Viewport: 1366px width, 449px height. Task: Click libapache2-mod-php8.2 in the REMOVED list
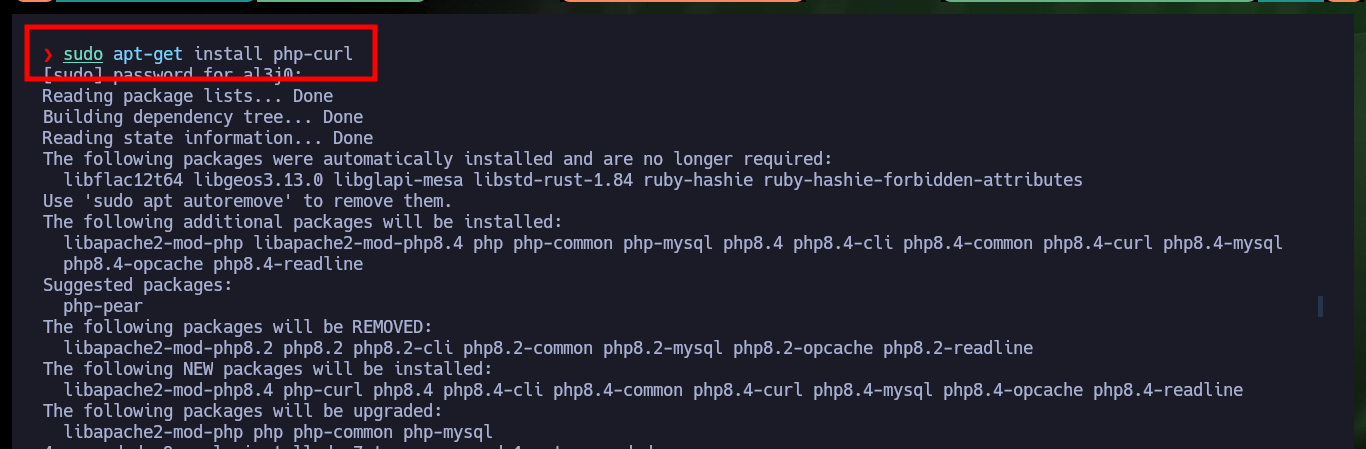pyautogui.click(x=168, y=348)
